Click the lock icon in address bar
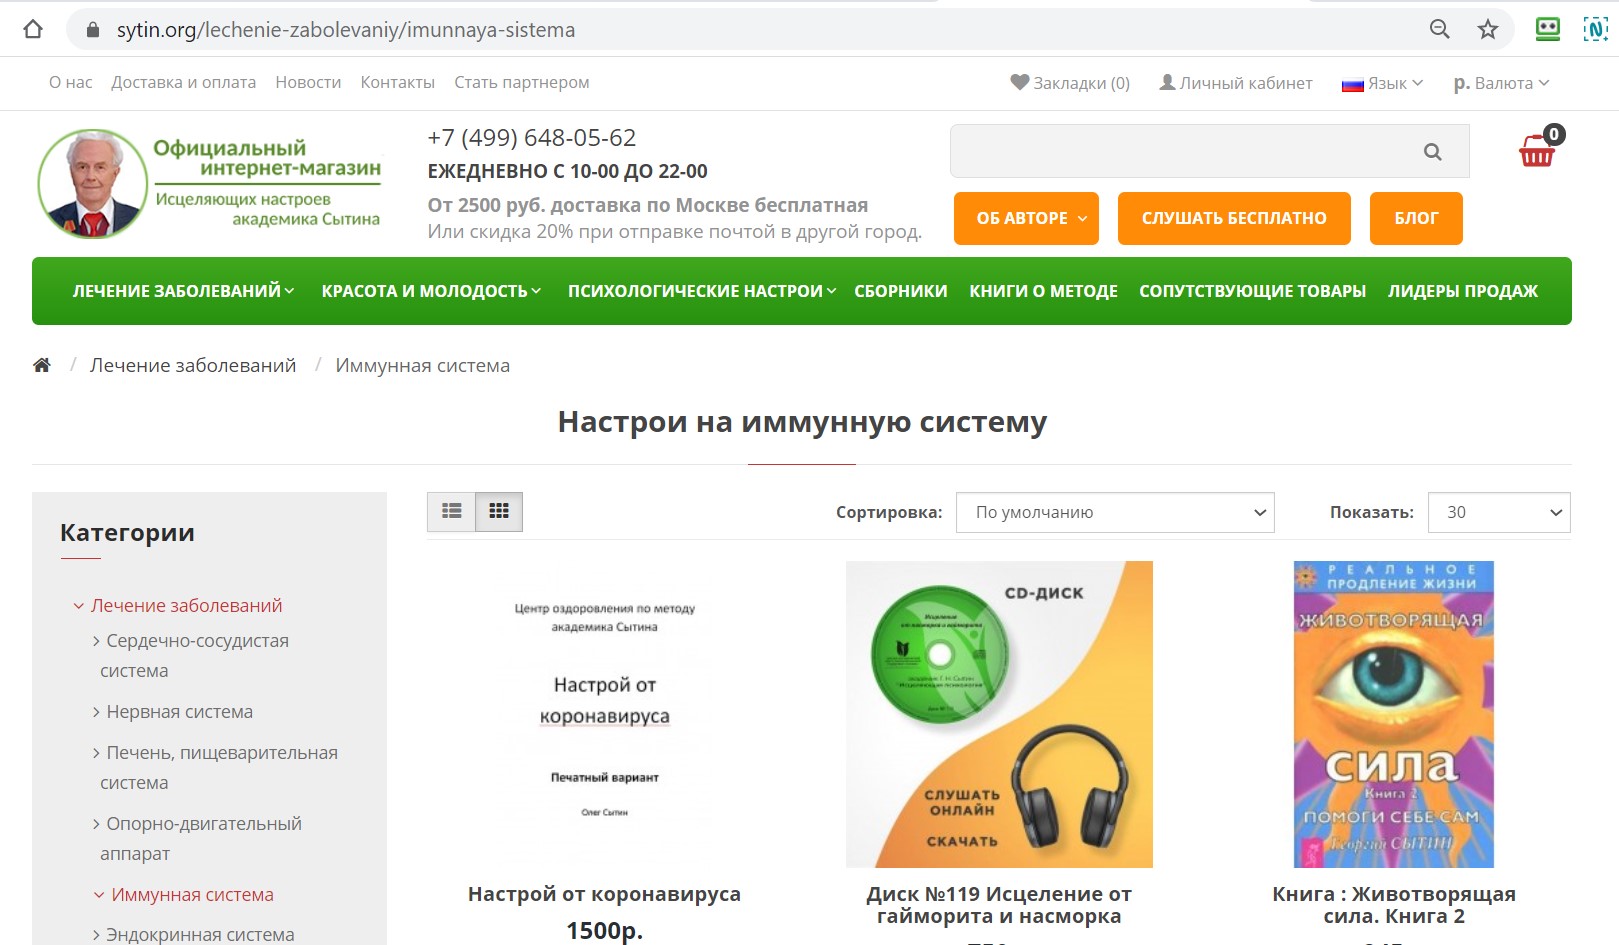Image resolution: width=1619 pixels, height=945 pixels. point(93,30)
